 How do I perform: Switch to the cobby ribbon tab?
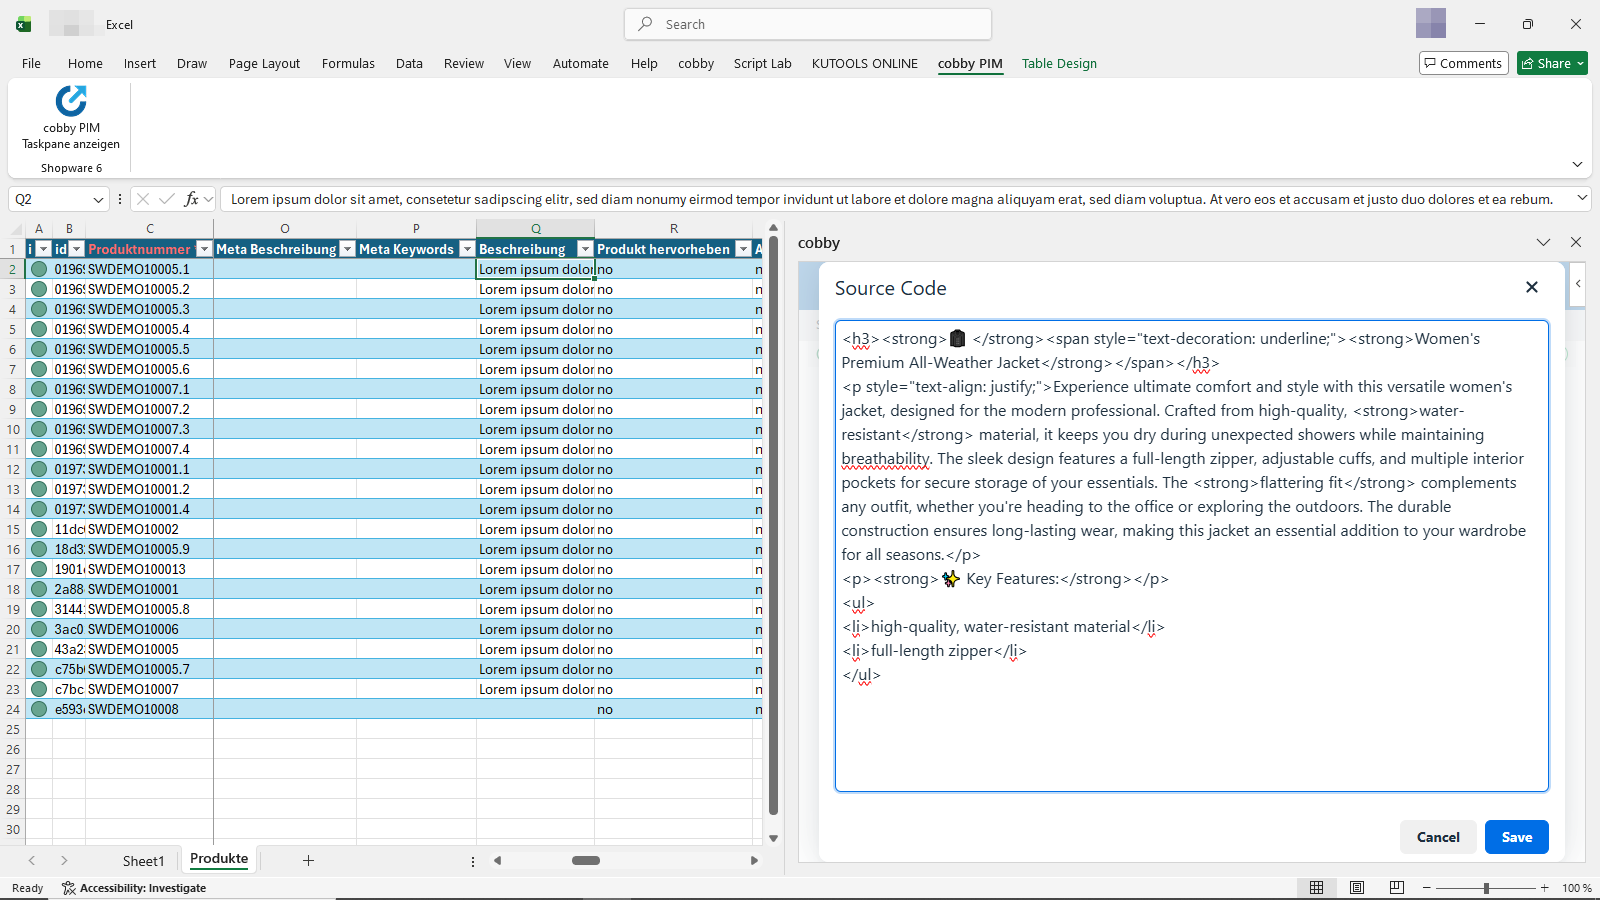pyautogui.click(x=696, y=63)
